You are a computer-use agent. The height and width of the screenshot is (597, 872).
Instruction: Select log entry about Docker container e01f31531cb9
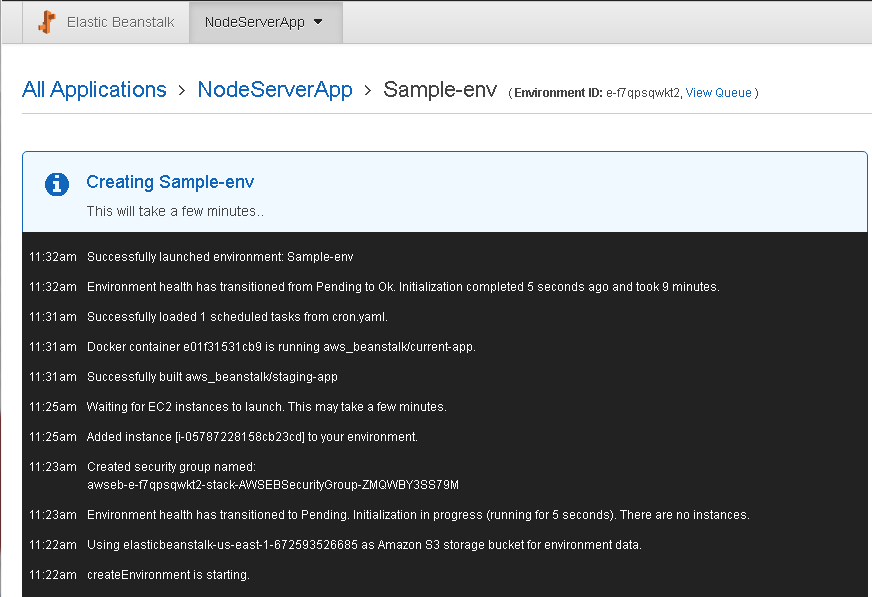point(281,347)
